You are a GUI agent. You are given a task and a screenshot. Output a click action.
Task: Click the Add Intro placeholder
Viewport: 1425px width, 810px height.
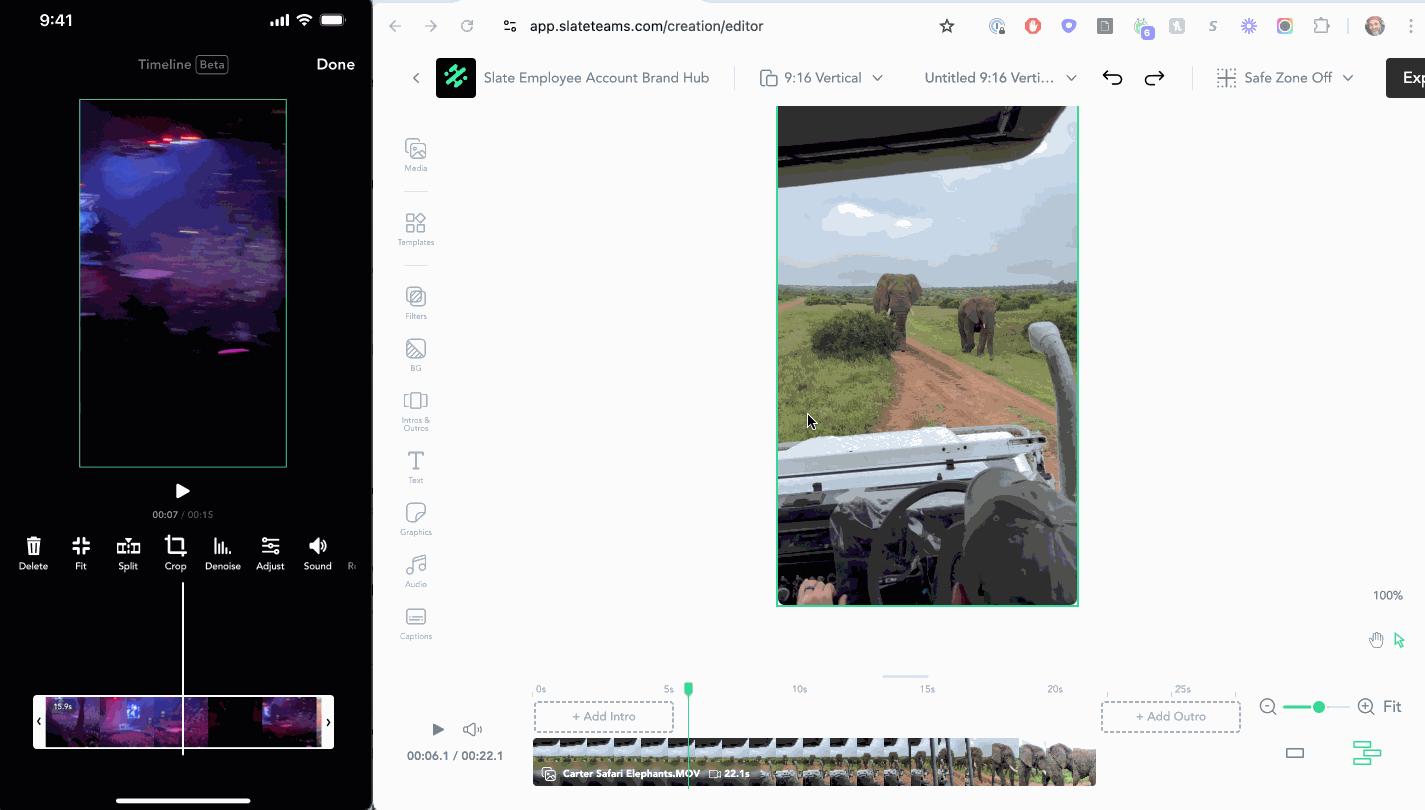coord(603,717)
